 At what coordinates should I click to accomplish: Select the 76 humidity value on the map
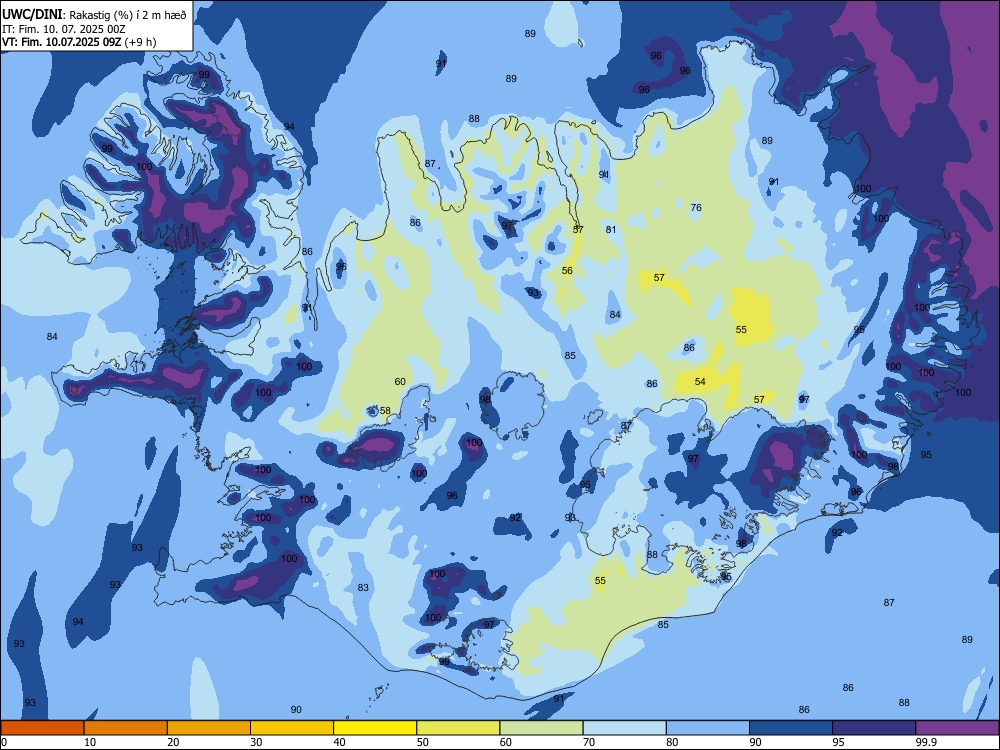click(x=696, y=207)
